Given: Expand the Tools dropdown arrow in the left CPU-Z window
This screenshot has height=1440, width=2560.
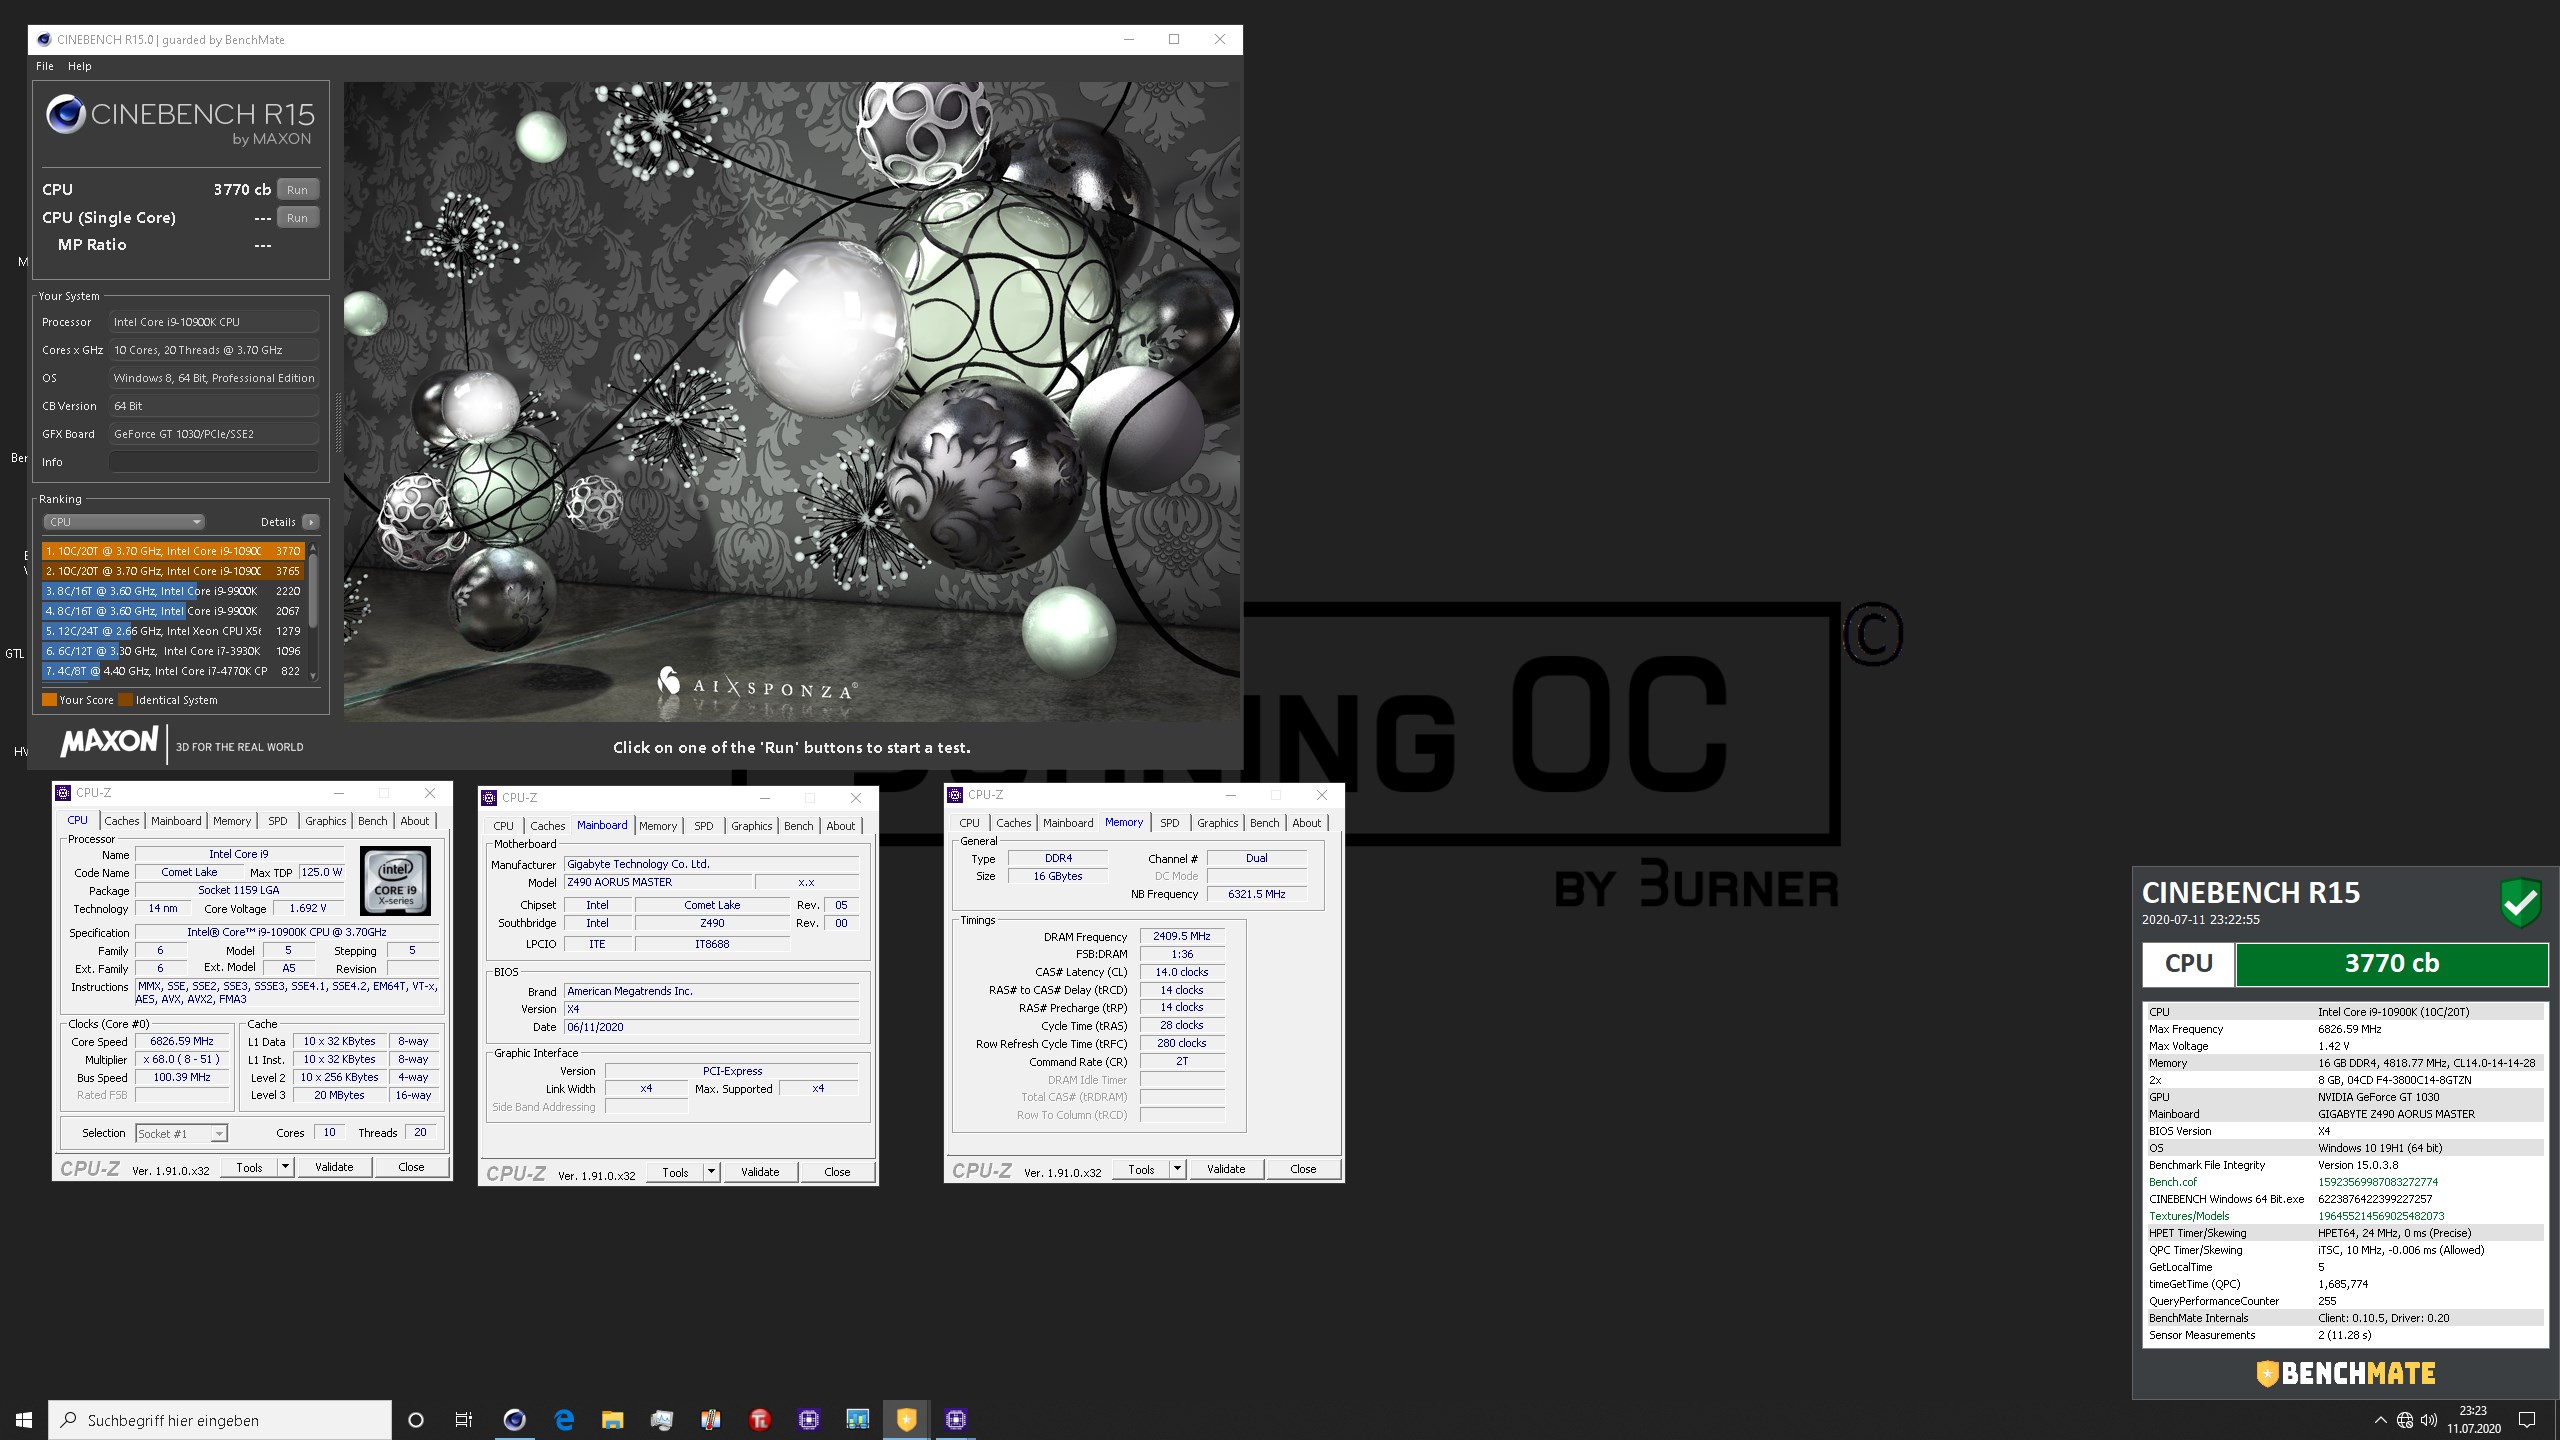Looking at the screenshot, I should point(285,1167).
